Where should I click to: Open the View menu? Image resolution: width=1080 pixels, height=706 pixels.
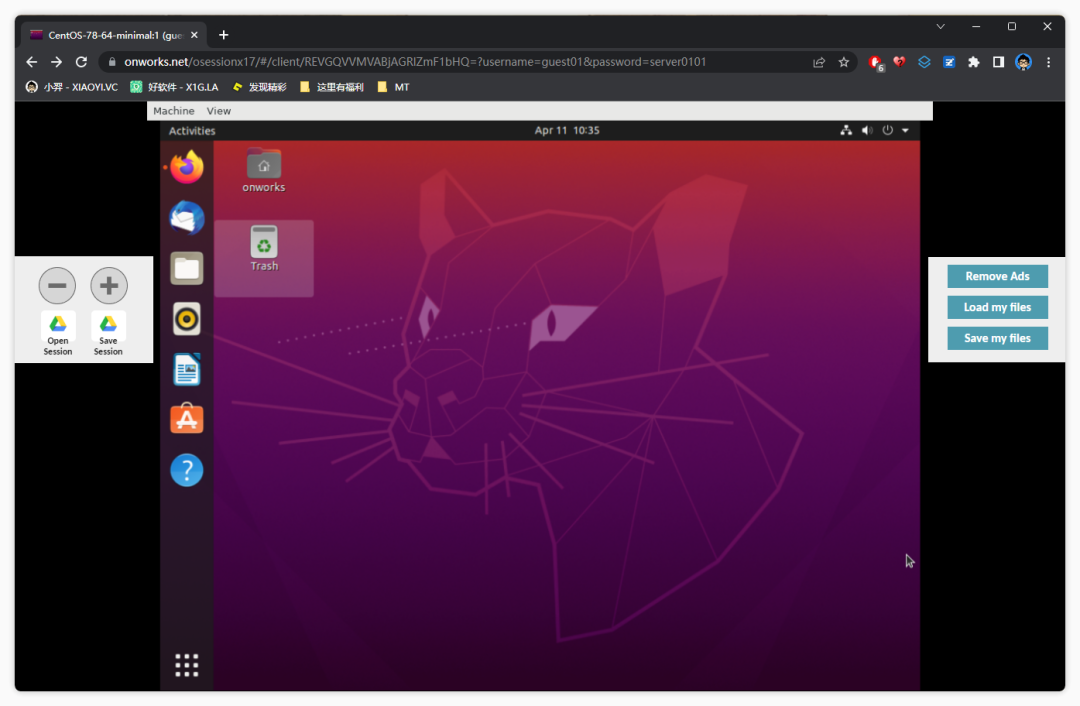(x=218, y=111)
